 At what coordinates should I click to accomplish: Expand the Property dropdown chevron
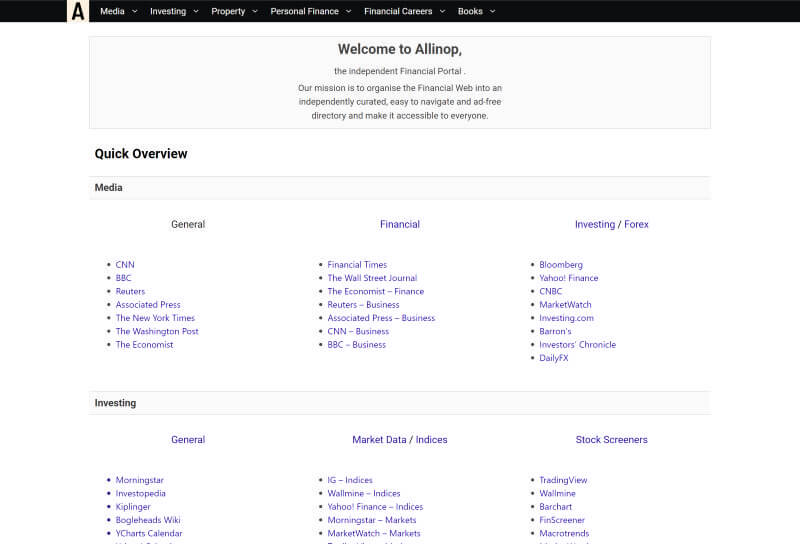point(255,11)
